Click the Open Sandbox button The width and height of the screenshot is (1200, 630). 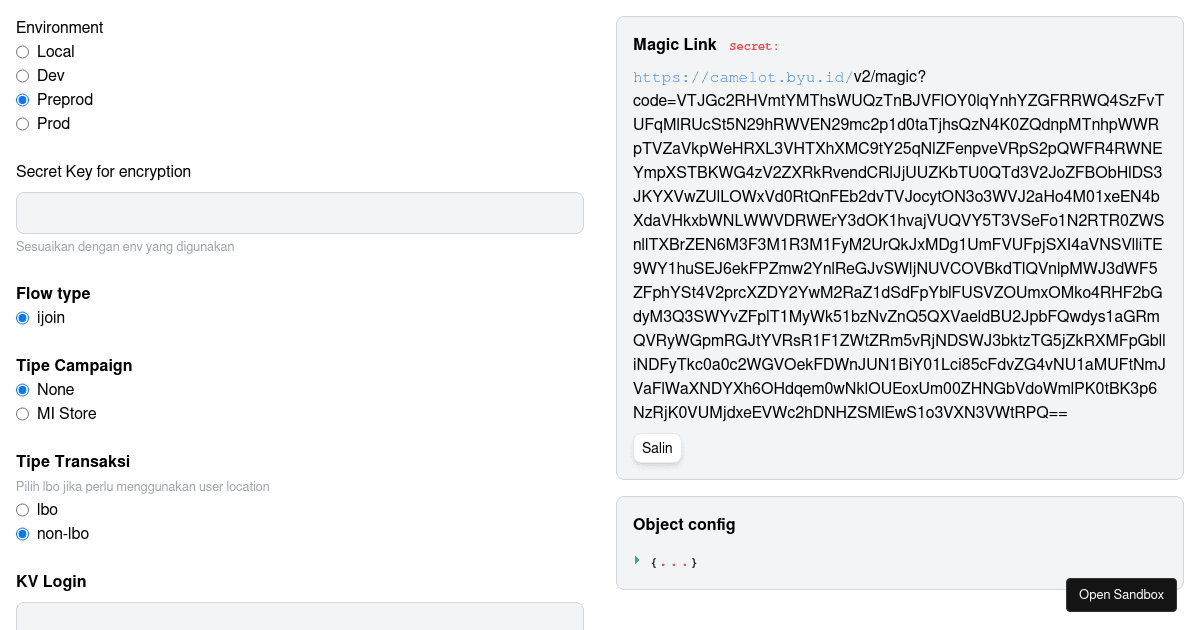(x=1121, y=595)
